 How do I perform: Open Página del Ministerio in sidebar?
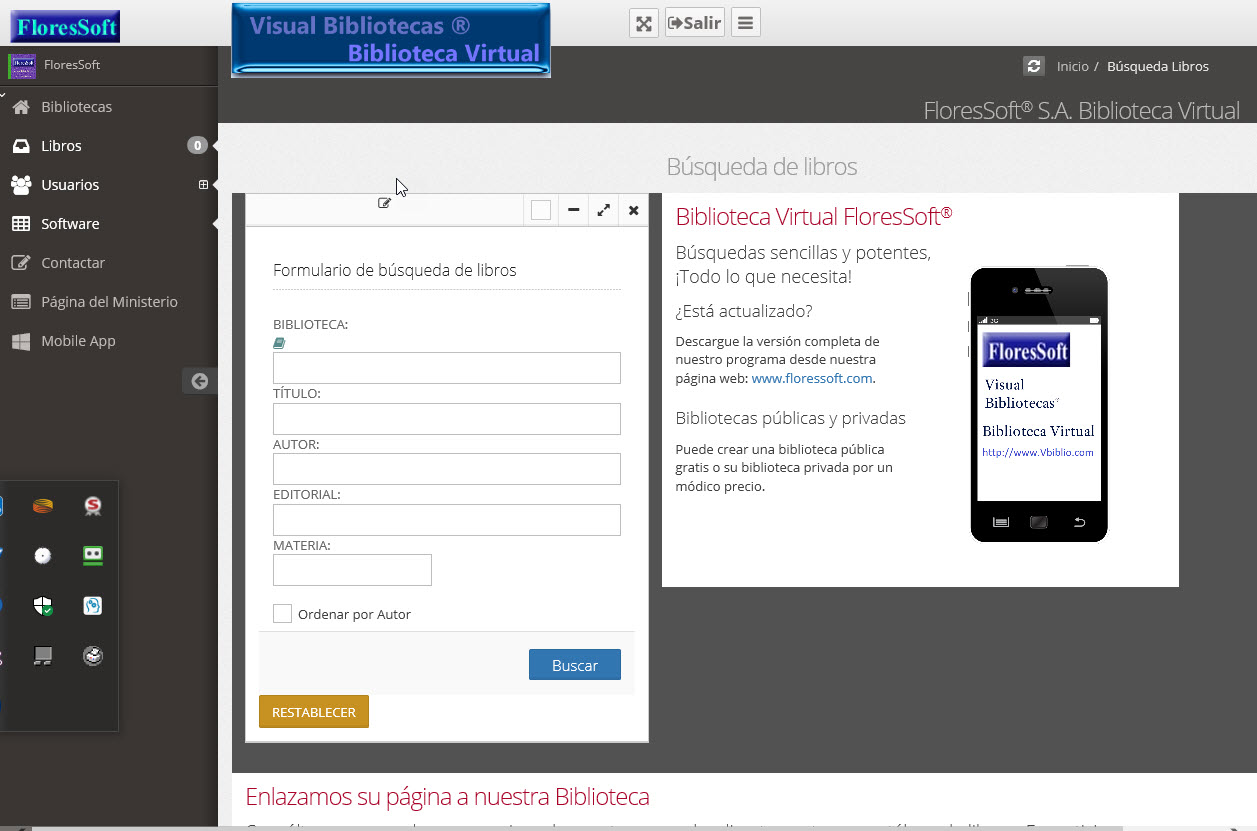pyautogui.click(x=109, y=302)
